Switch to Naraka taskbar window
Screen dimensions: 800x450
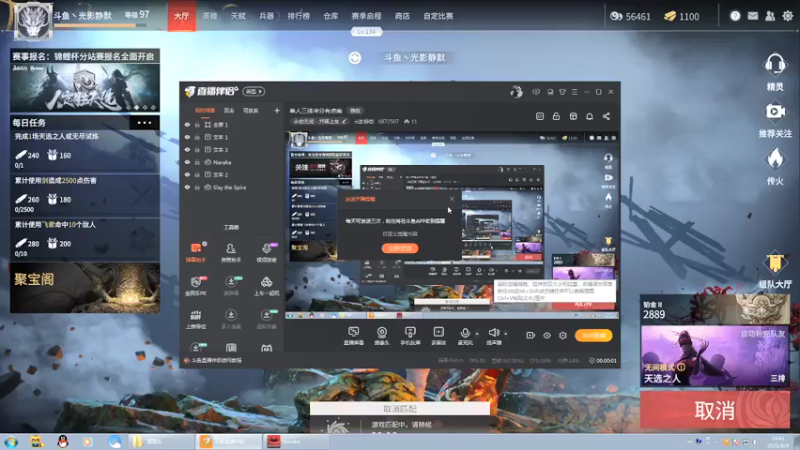pos(296,441)
